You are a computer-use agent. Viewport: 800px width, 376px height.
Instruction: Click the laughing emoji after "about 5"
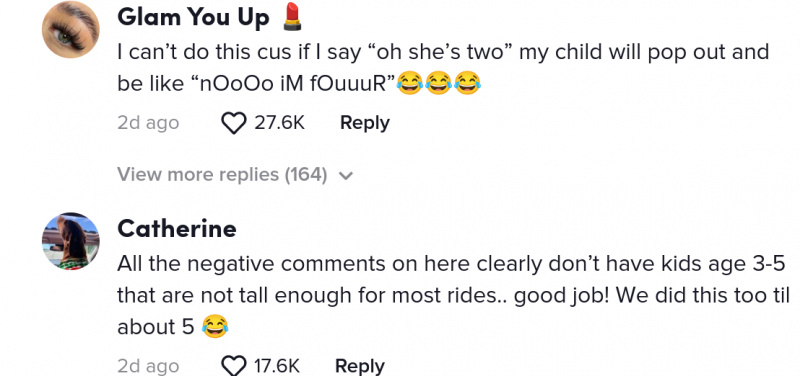[x=215, y=326]
